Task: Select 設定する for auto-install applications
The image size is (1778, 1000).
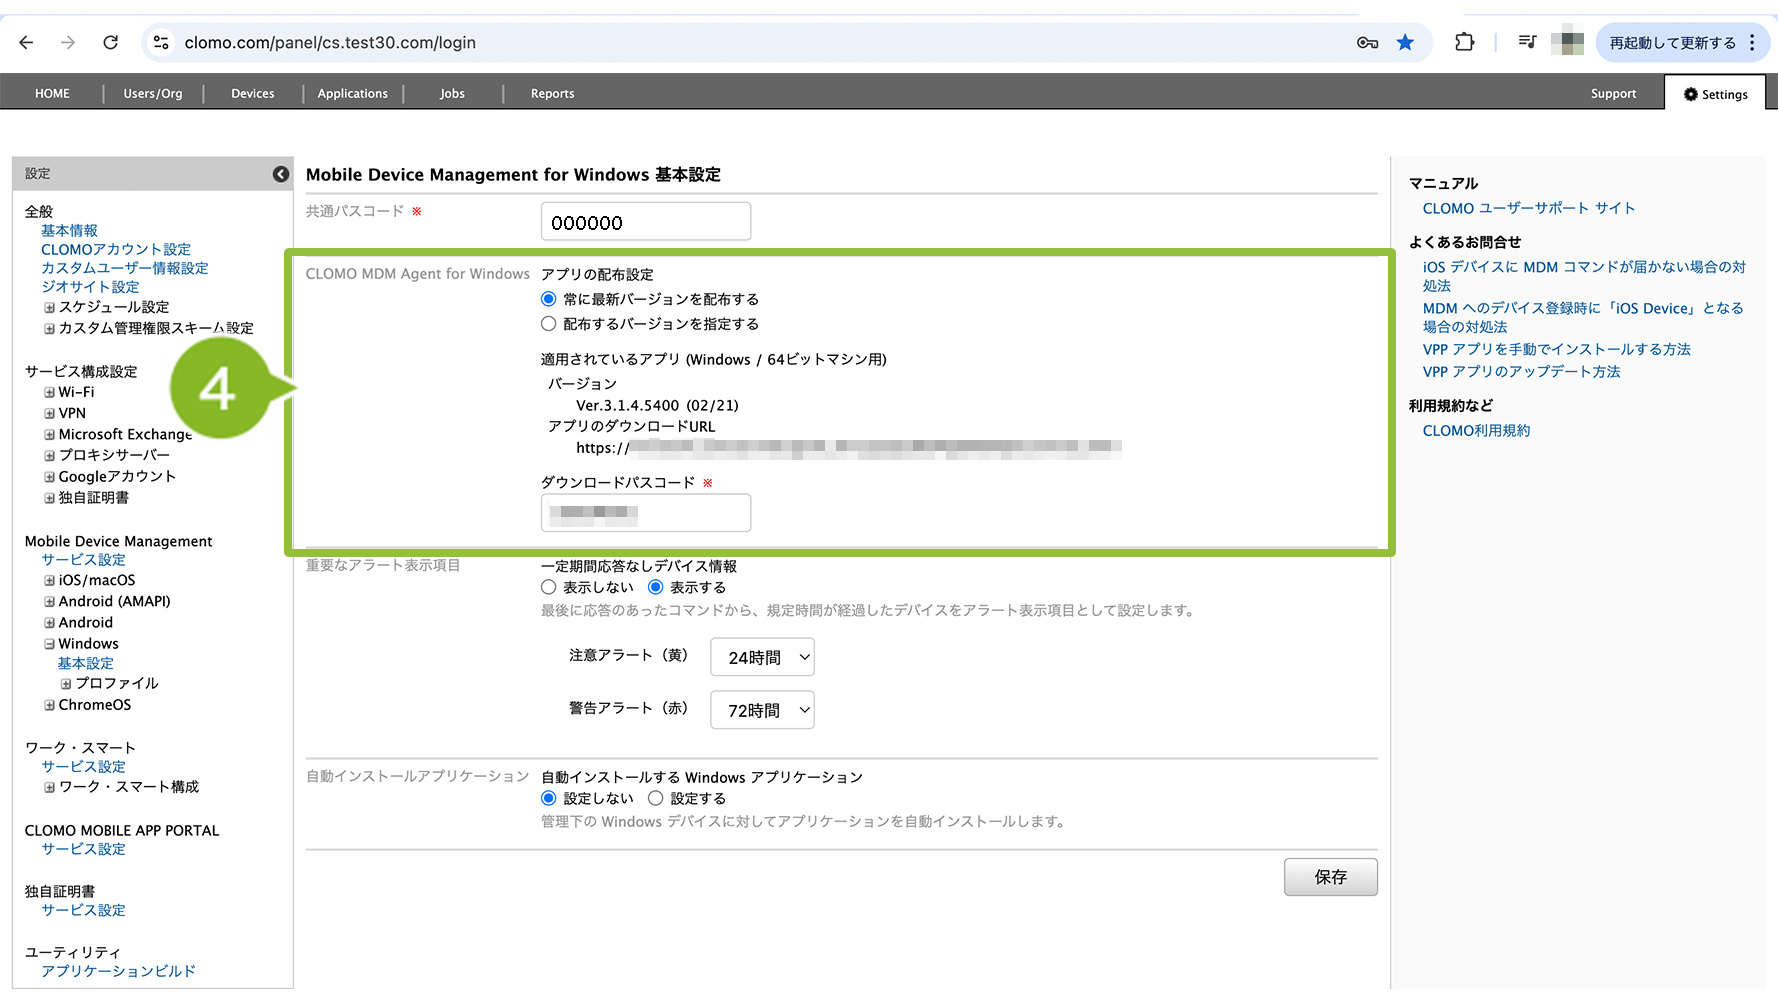Action: tap(656, 799)
